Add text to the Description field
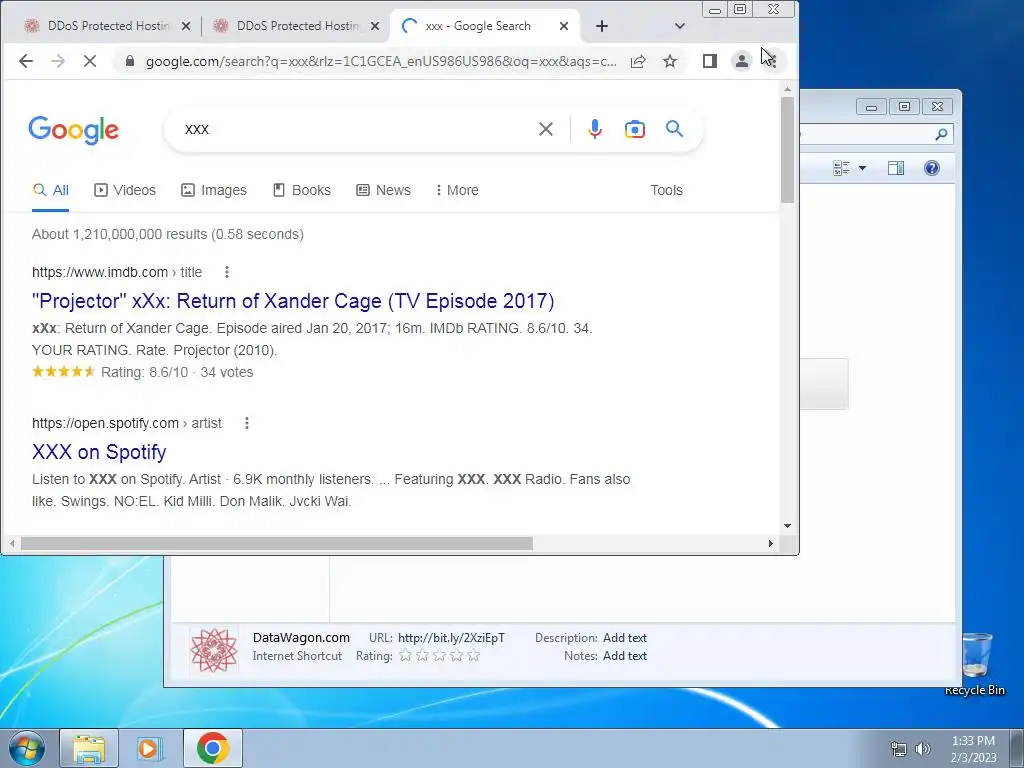Image resolution: width=1024 pixels, height=768 pixels. click(624, 638)
